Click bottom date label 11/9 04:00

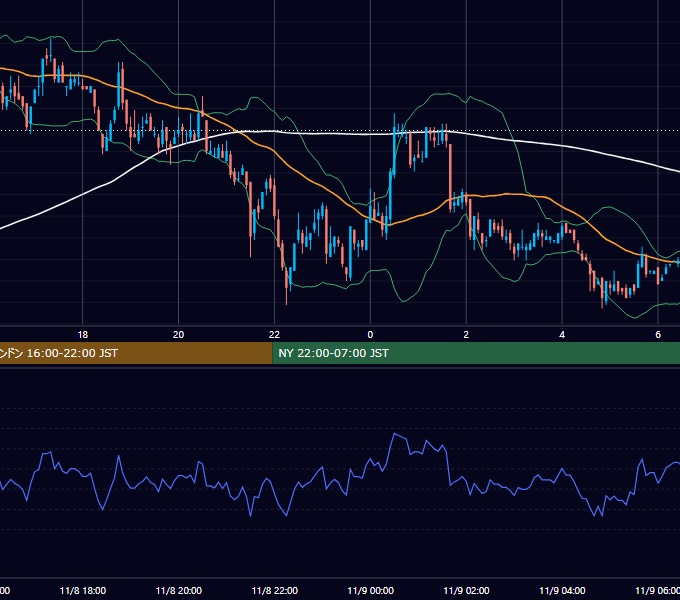pyautogui.click(x=562, y=590)
